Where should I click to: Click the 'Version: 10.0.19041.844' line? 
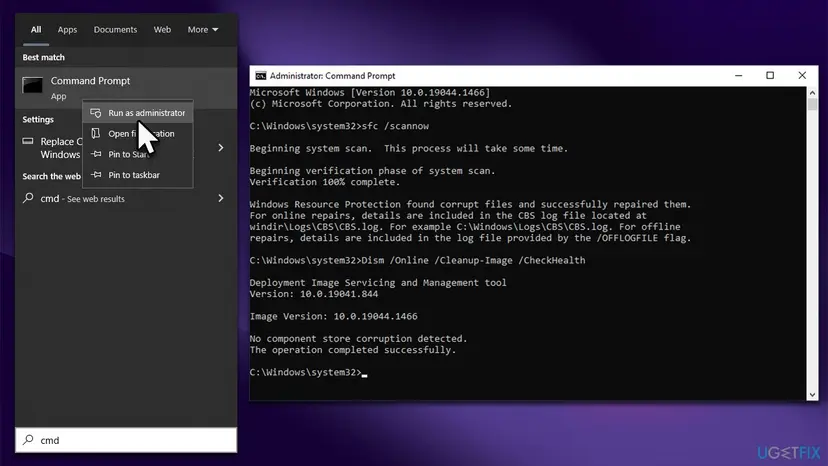point(314,294)
